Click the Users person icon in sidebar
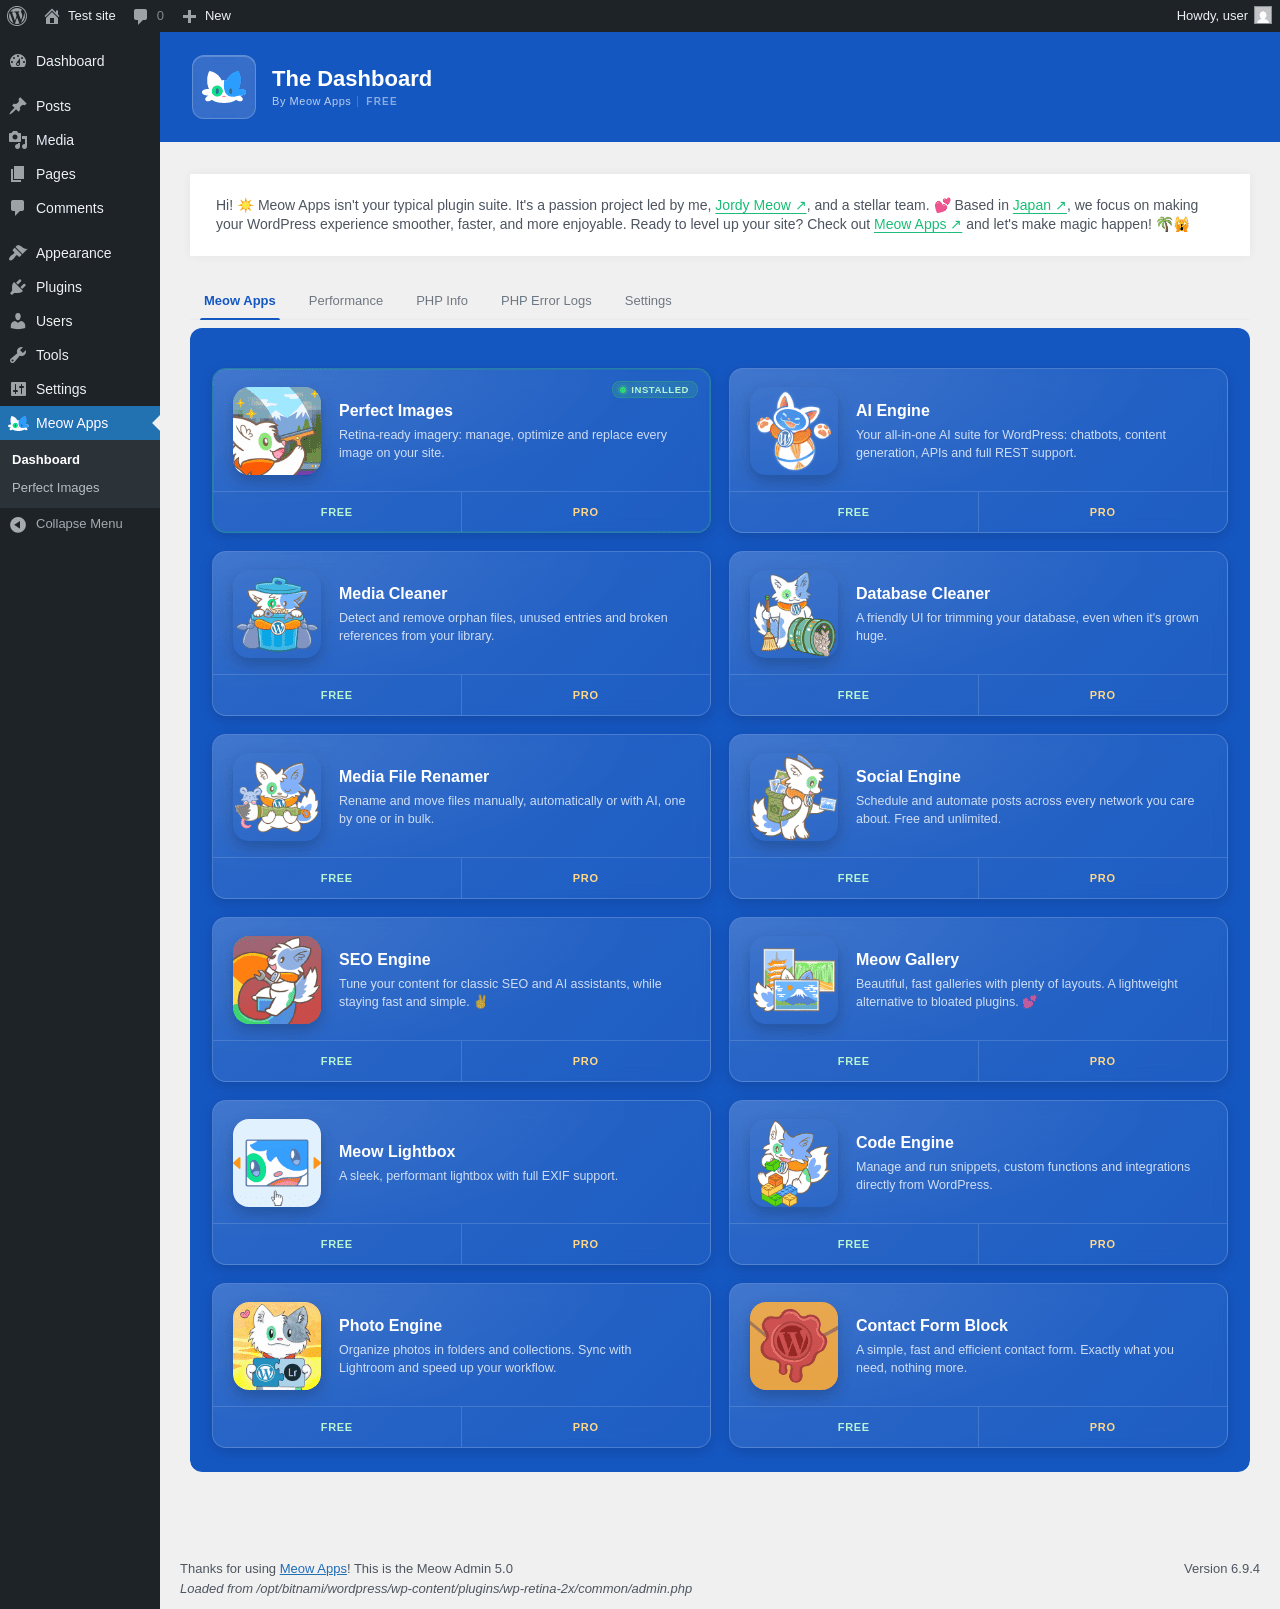Image resolution: width=1280 pixels, height=1609 pixels. point(18,321)
